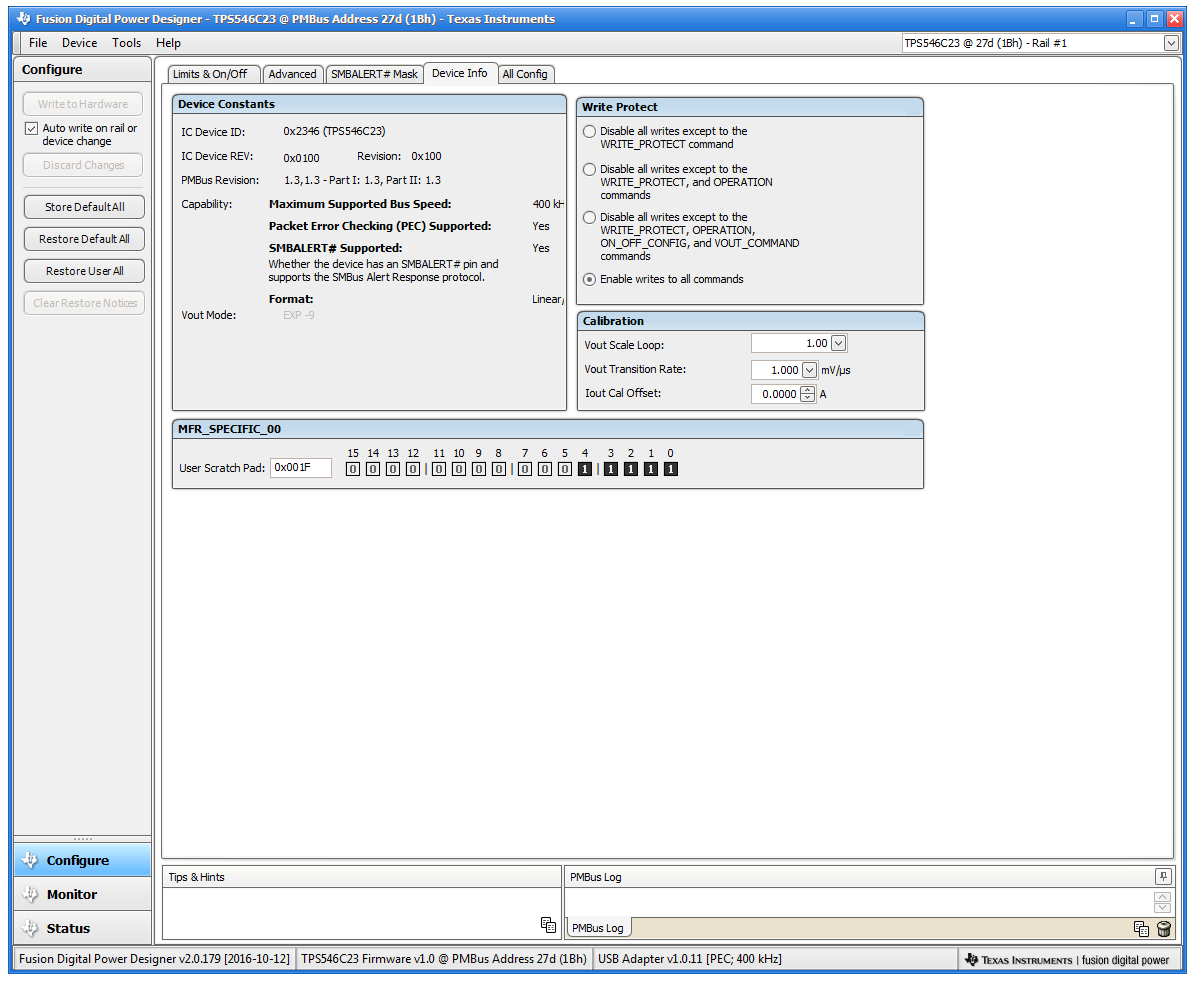This screenshot has height=983, width=1189.
Task: Toggle Auto write on rail or device change
Action: click(x=32, y=129)
